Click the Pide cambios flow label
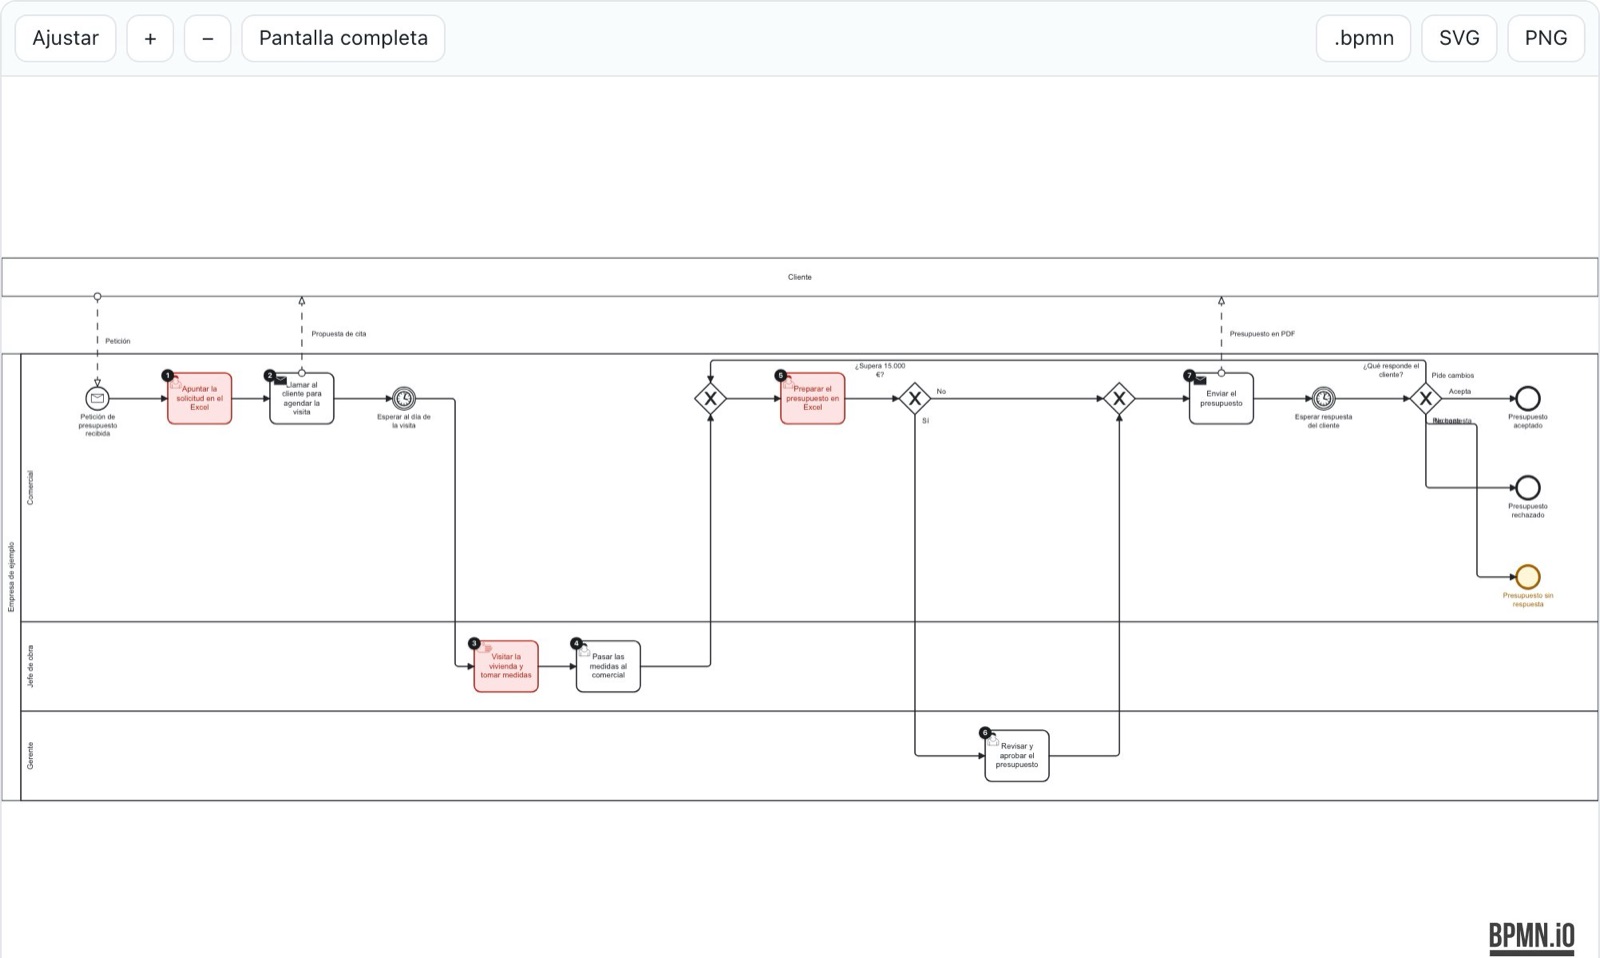This screenshot has width=1600, height=958. tap(1453, 376)
